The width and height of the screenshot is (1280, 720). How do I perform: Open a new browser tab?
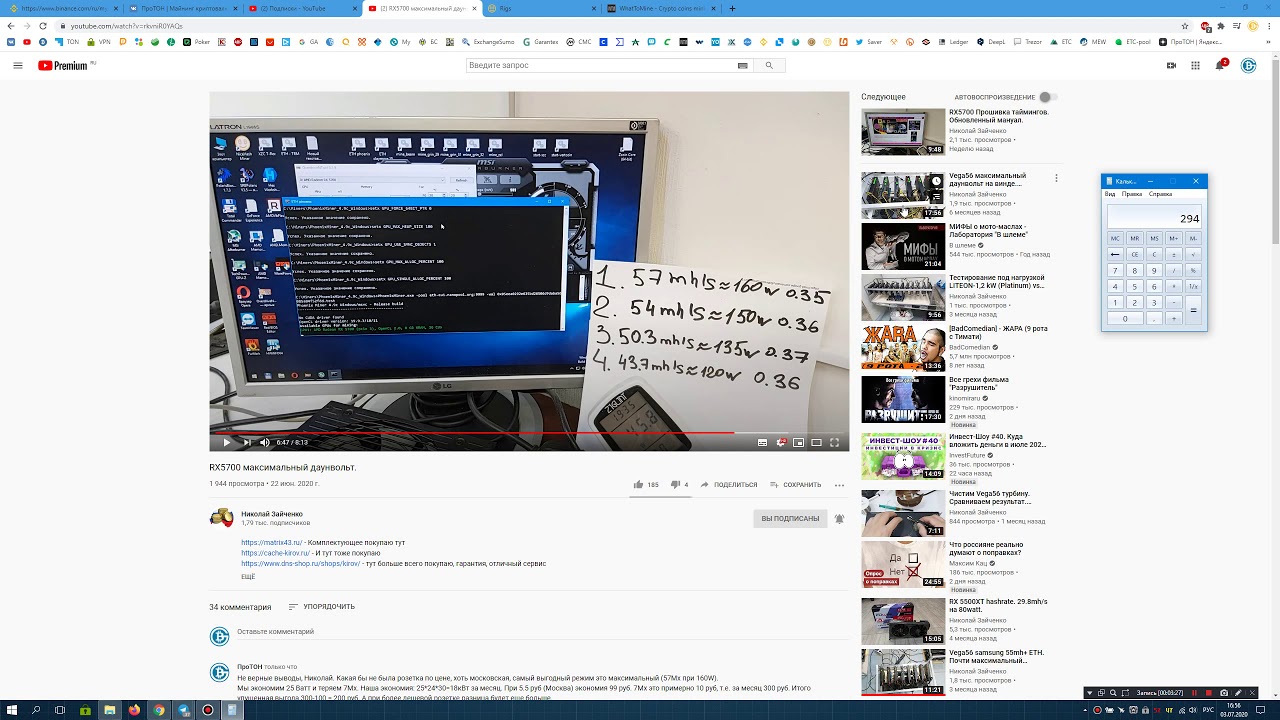[732, 8]
